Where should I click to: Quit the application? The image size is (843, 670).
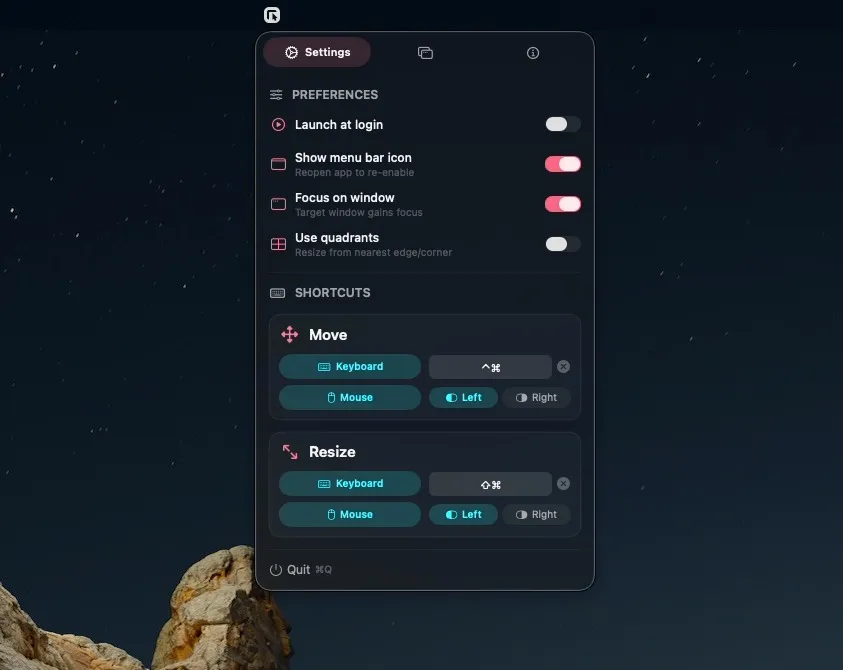pyautogui.click(x=301, y=569)
